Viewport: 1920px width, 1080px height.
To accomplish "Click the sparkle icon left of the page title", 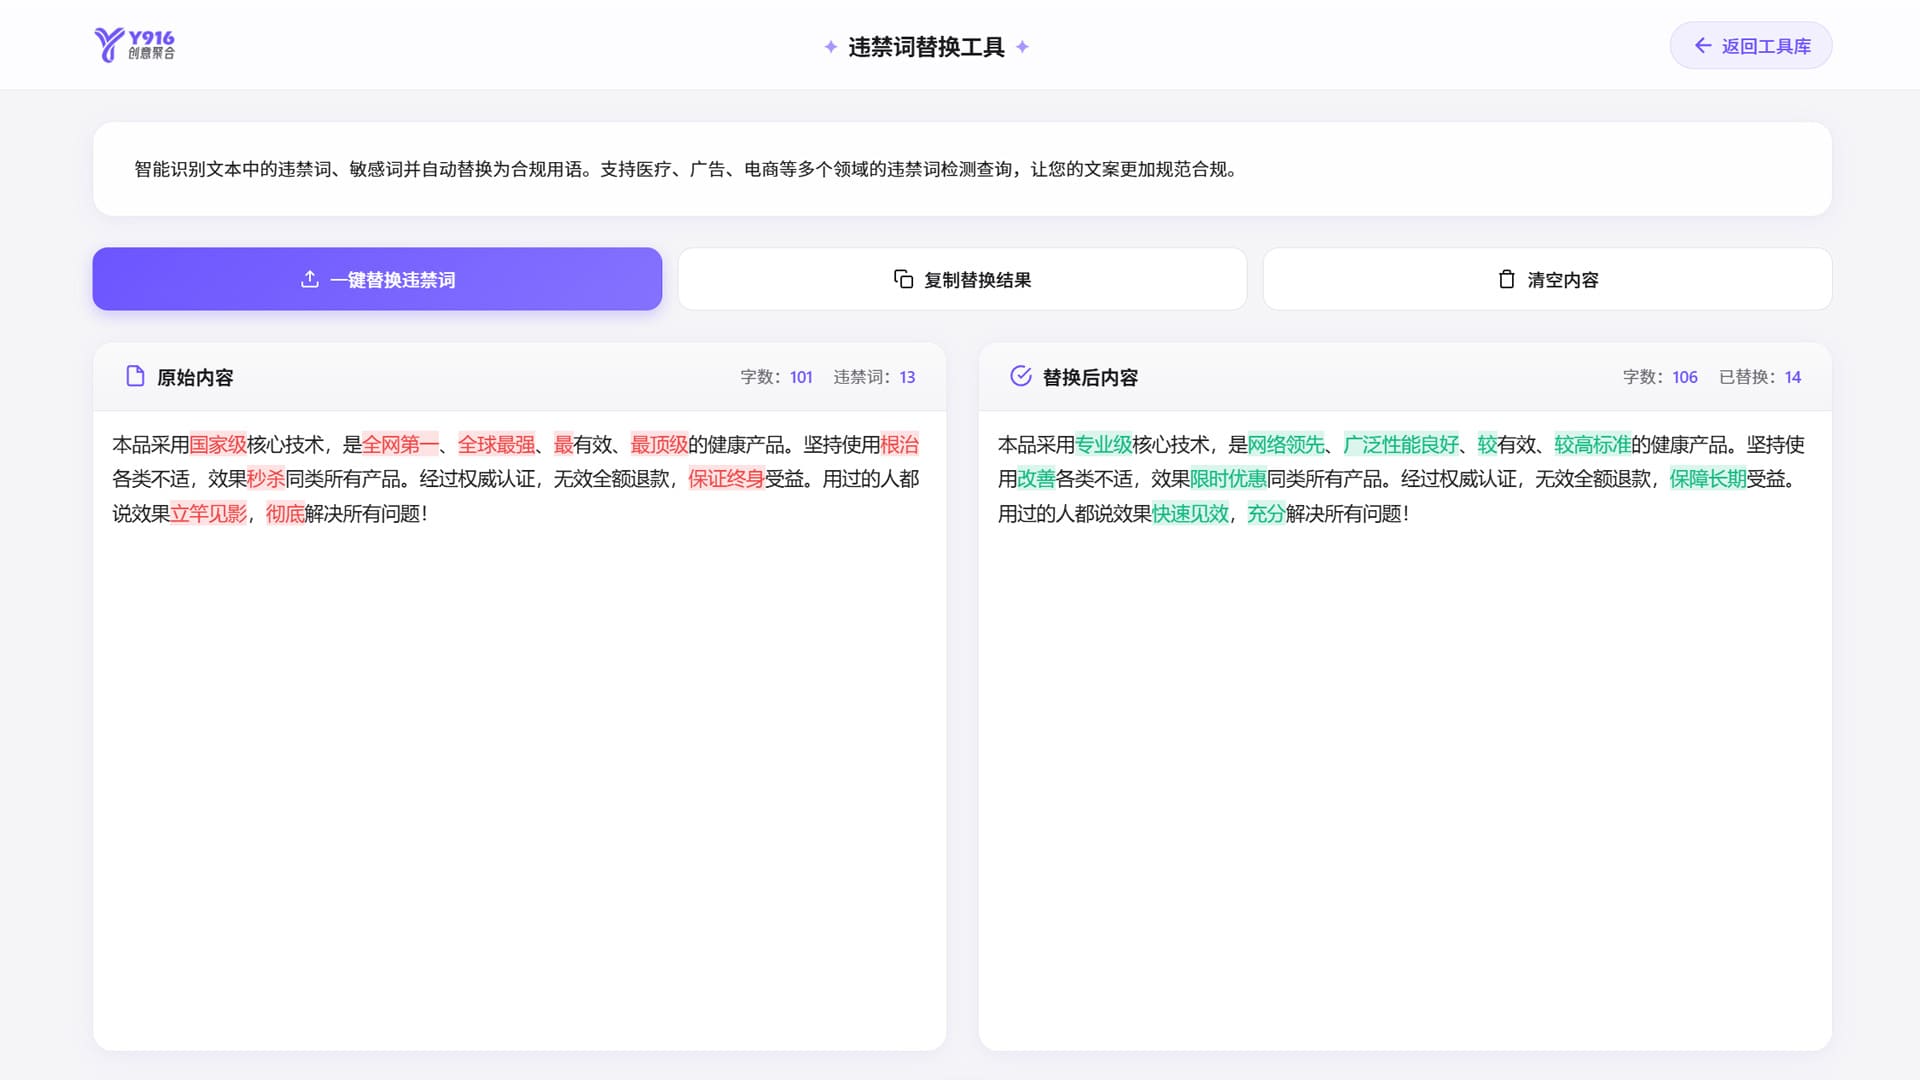I will 830,46.
